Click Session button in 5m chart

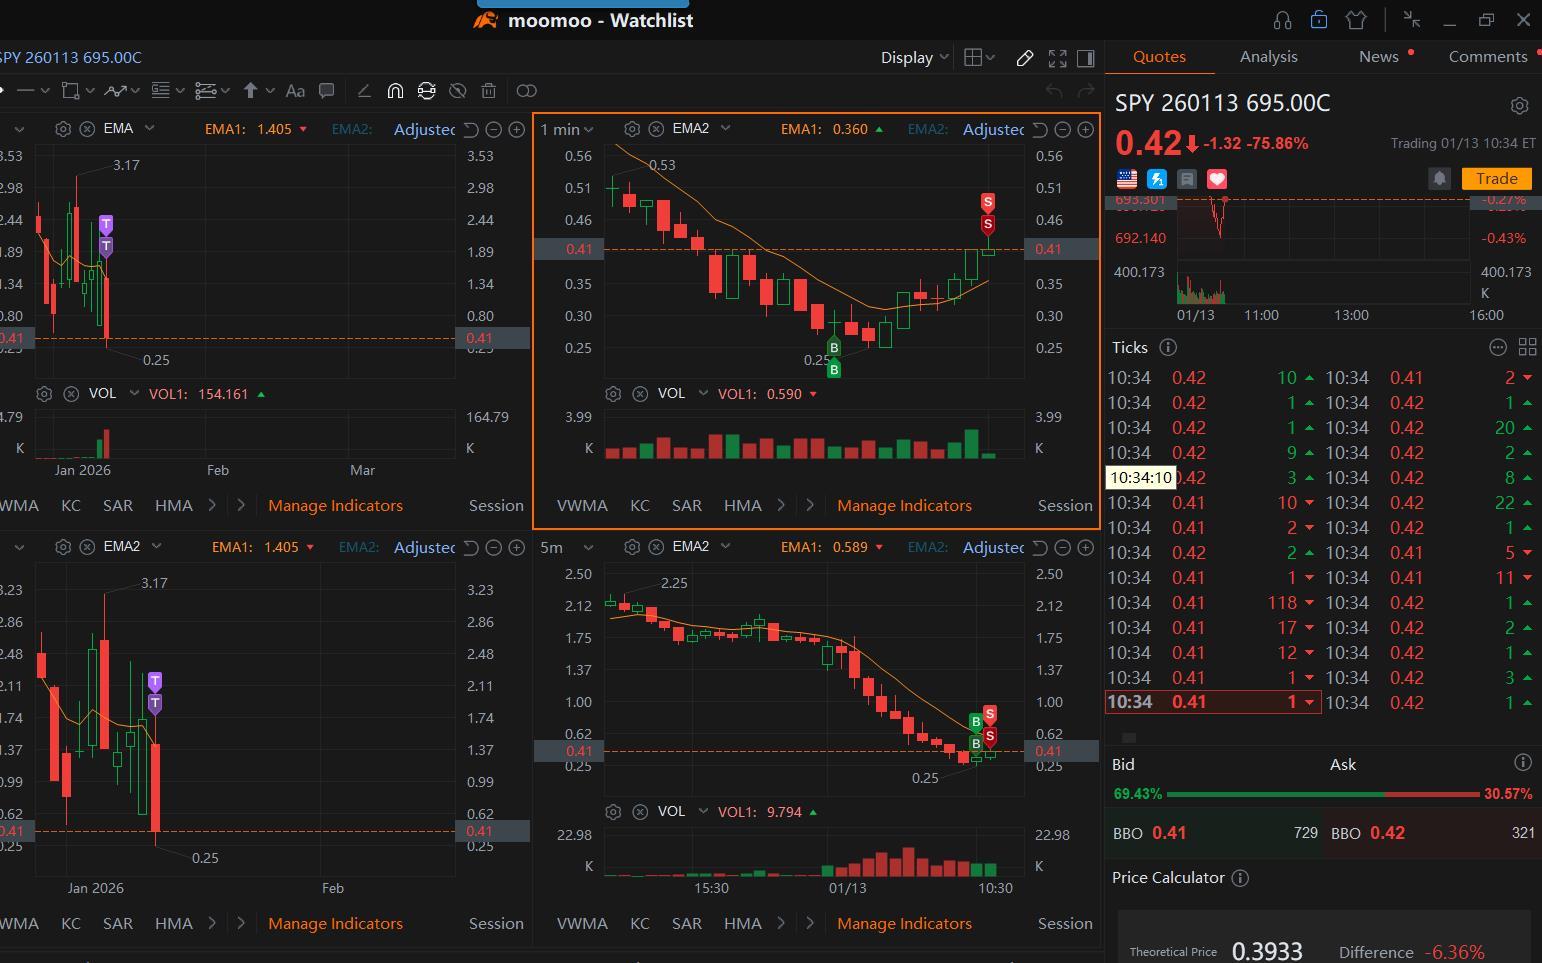pos(1065,924)
